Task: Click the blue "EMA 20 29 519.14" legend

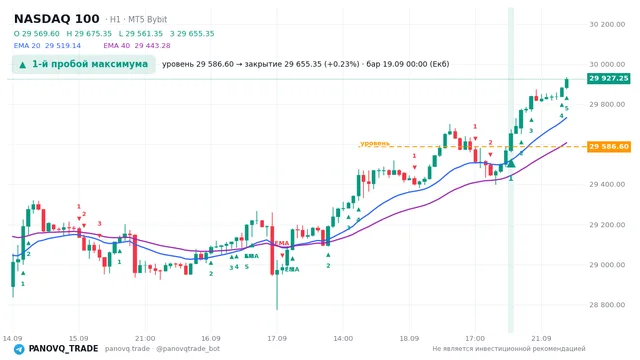Action: [47, 46]
